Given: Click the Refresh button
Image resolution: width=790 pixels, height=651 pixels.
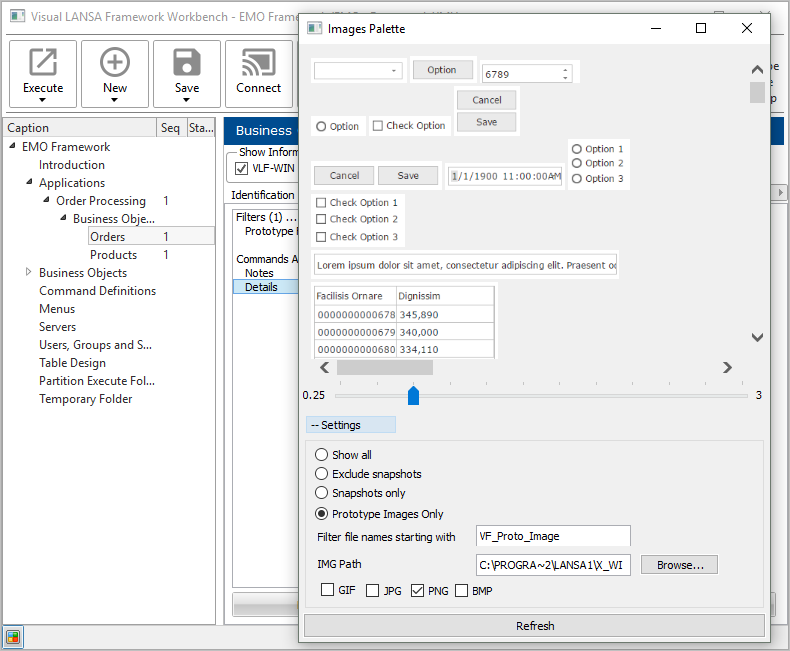Looking at the screenshot, I should (535, 626).
